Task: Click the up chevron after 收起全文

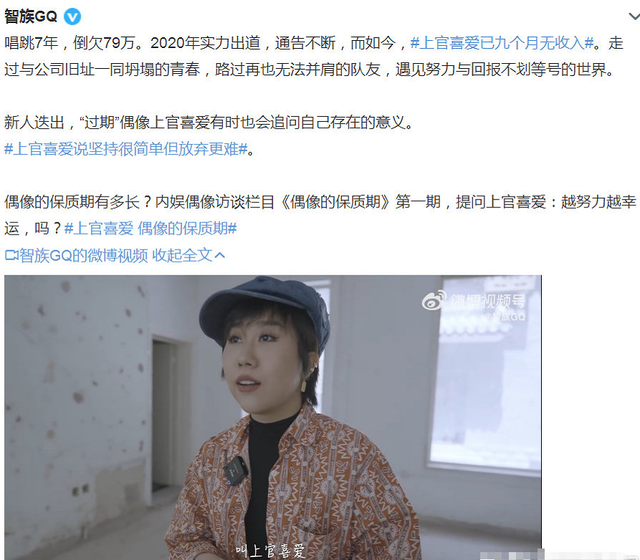Action: pos(220,256)
